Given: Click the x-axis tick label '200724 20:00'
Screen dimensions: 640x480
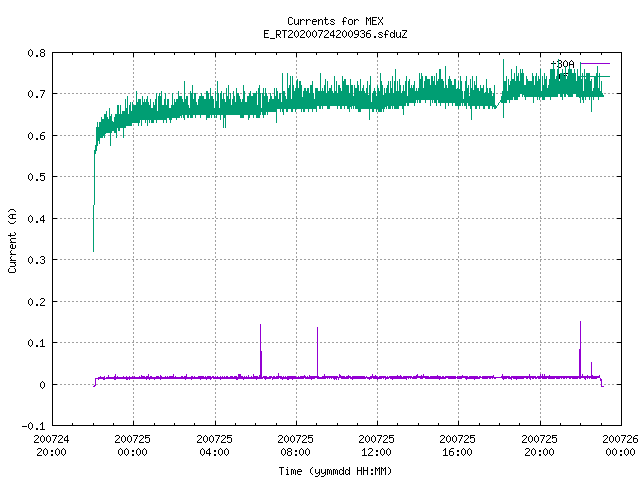Looking at the screenshot, I should click(x=51, y=446).
